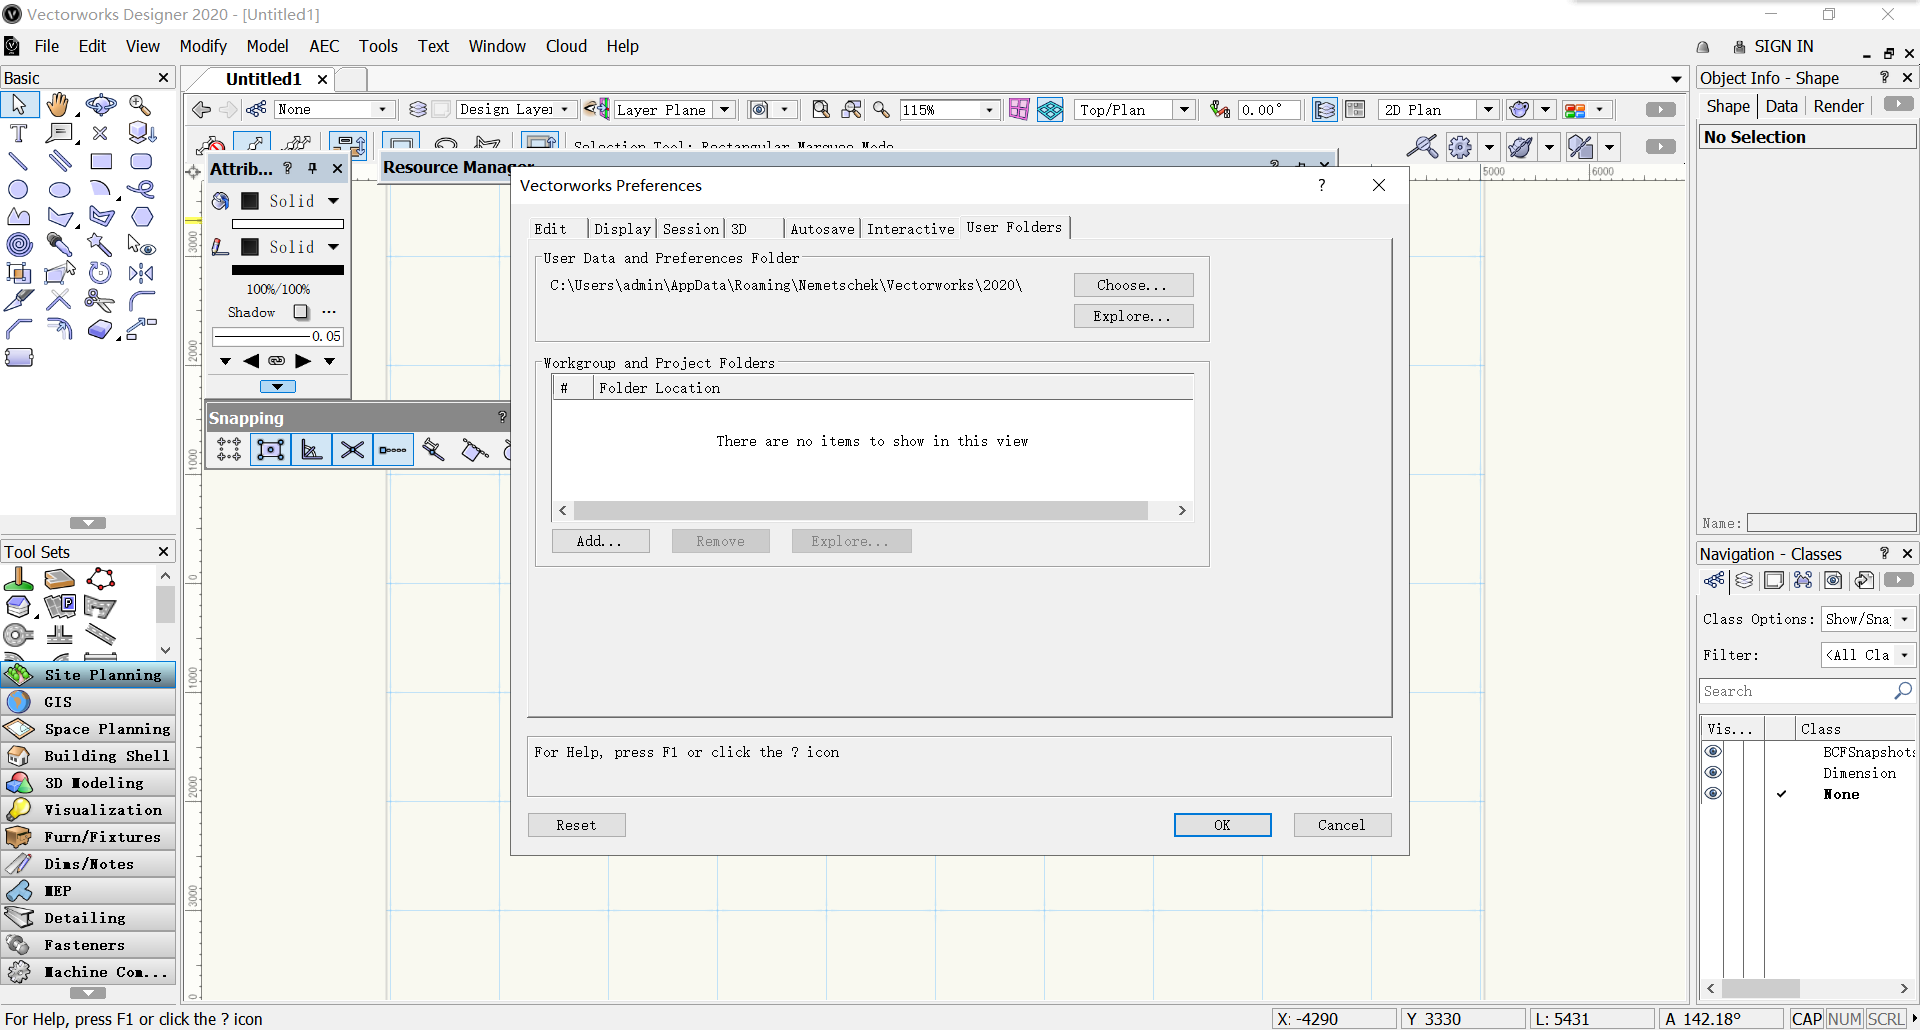Screen dimensions: 1920x1030
Task: Click Explore... under User Data folder
Action: (1133, 316)
